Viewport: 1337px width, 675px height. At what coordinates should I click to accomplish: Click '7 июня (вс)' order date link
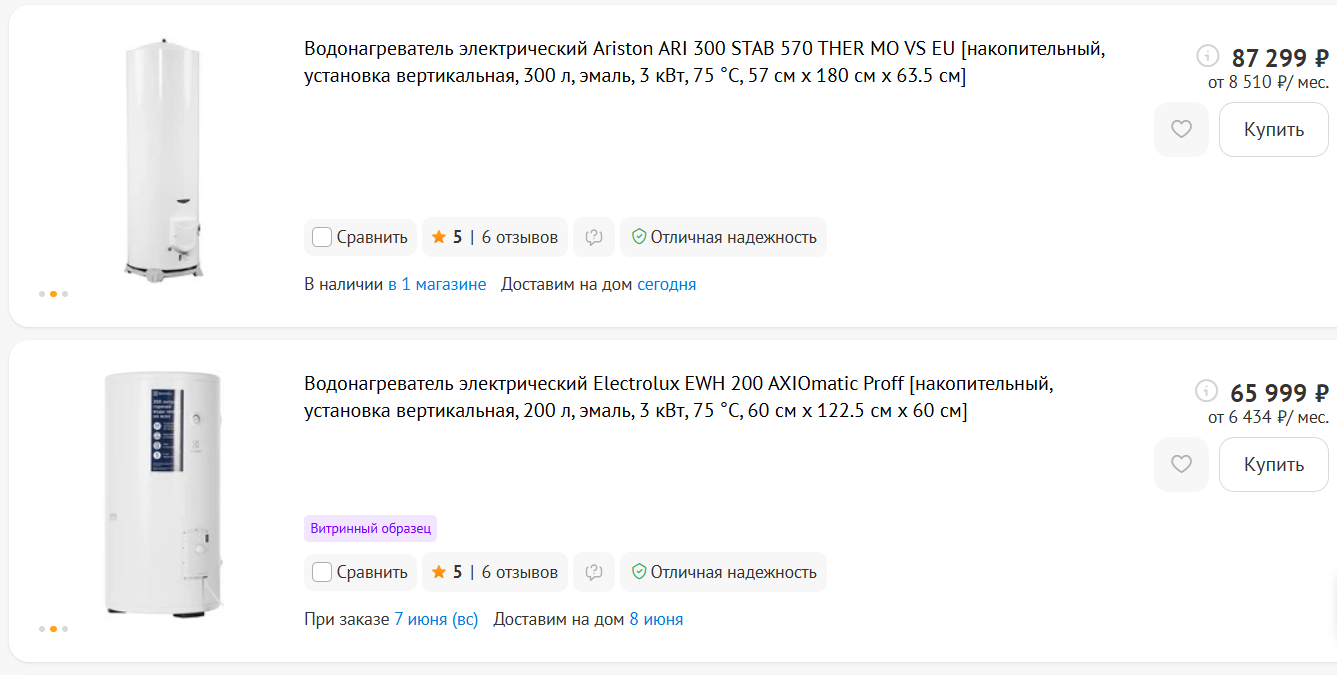(436, 619)
